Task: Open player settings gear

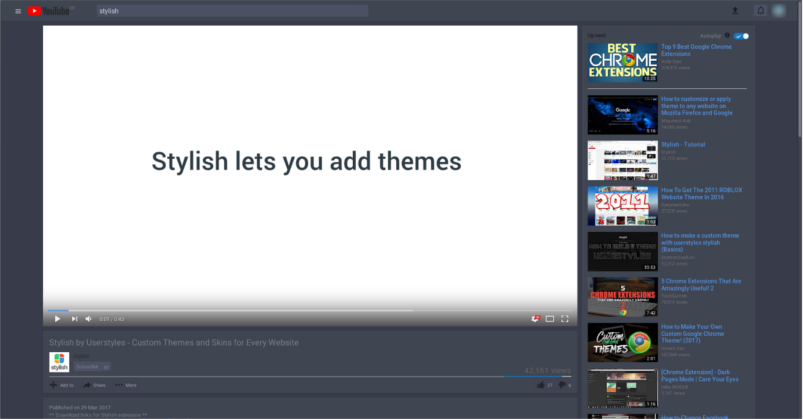Action: [535, 319]
